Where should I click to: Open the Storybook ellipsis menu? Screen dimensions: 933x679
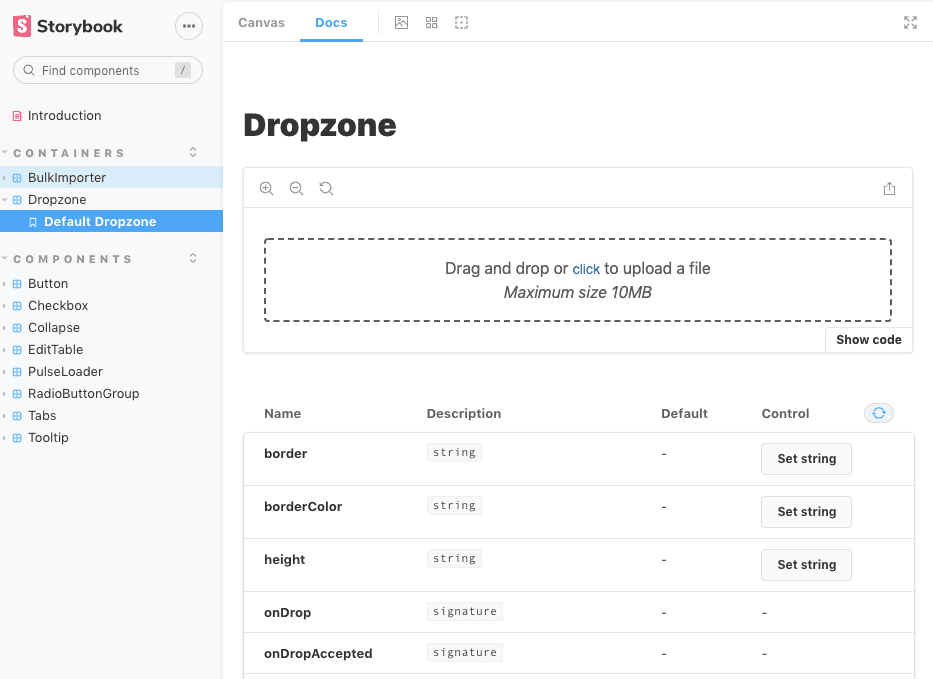click(189, 26)
